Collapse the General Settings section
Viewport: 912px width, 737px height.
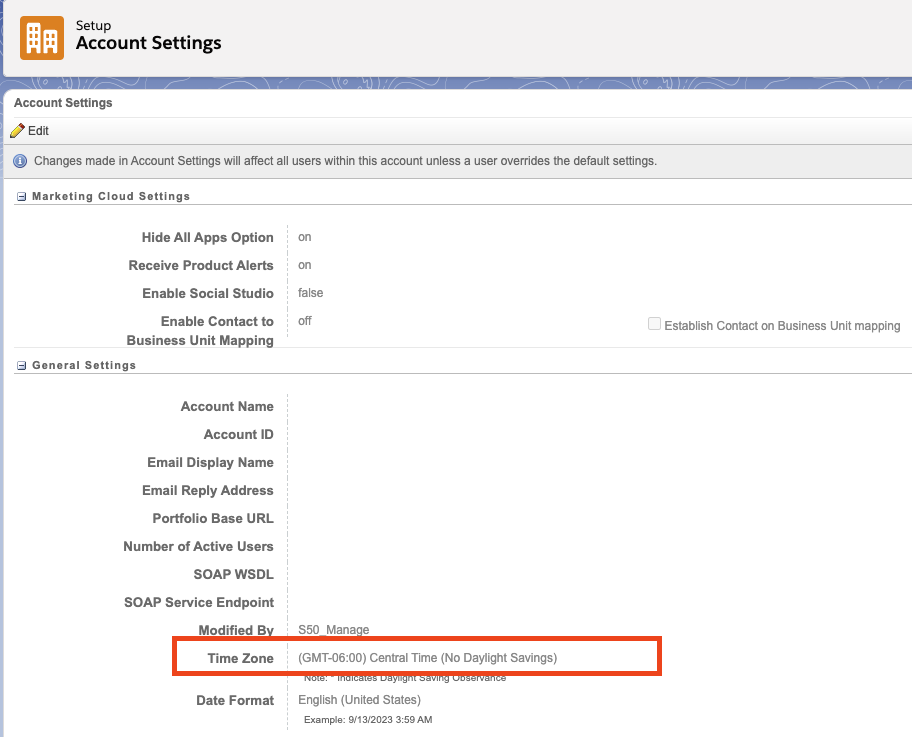22,365
